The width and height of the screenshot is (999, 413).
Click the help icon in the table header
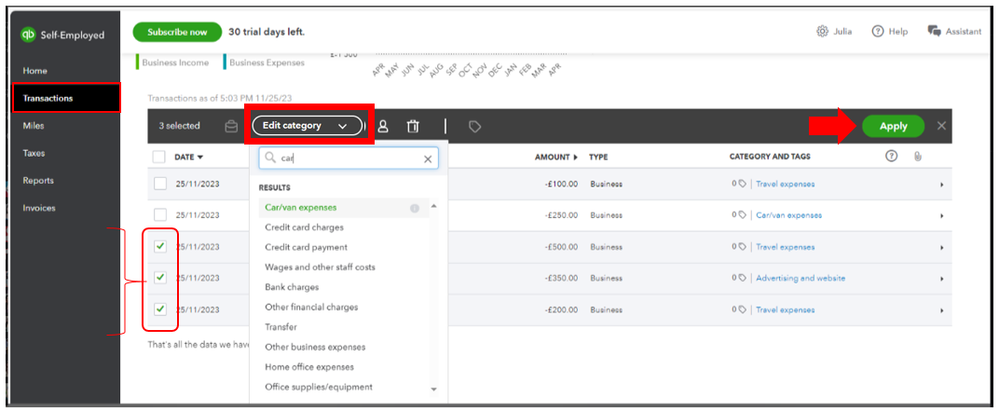[x=891, y=156]
